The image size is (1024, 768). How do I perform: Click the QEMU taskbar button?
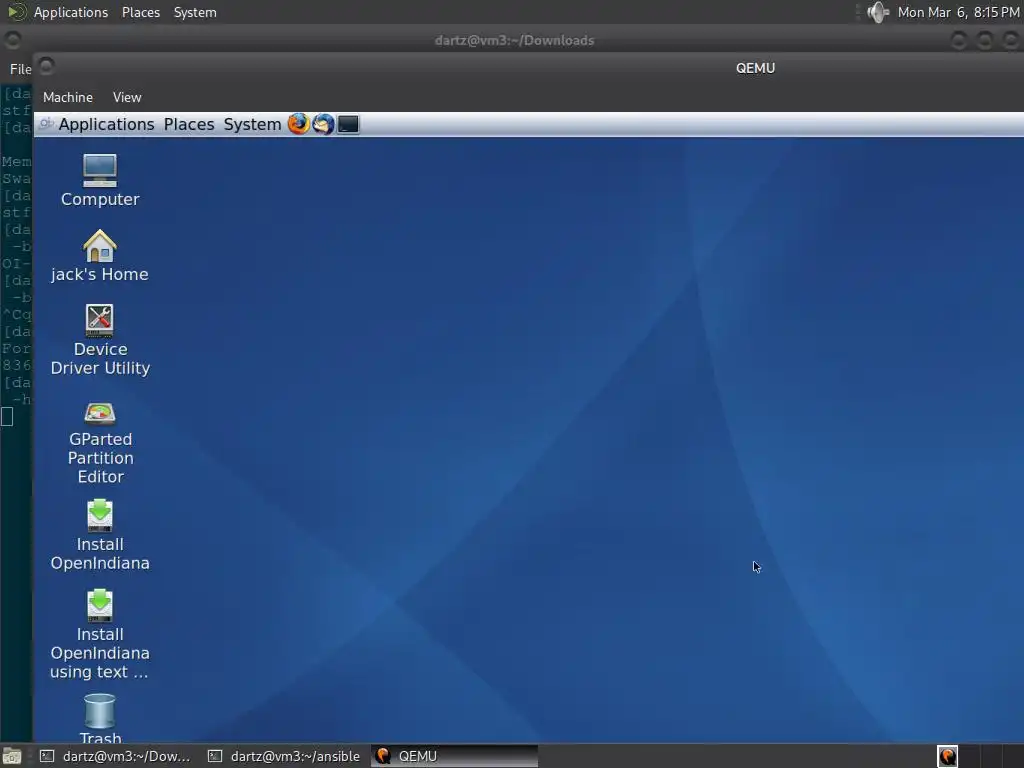click(455, 756)
